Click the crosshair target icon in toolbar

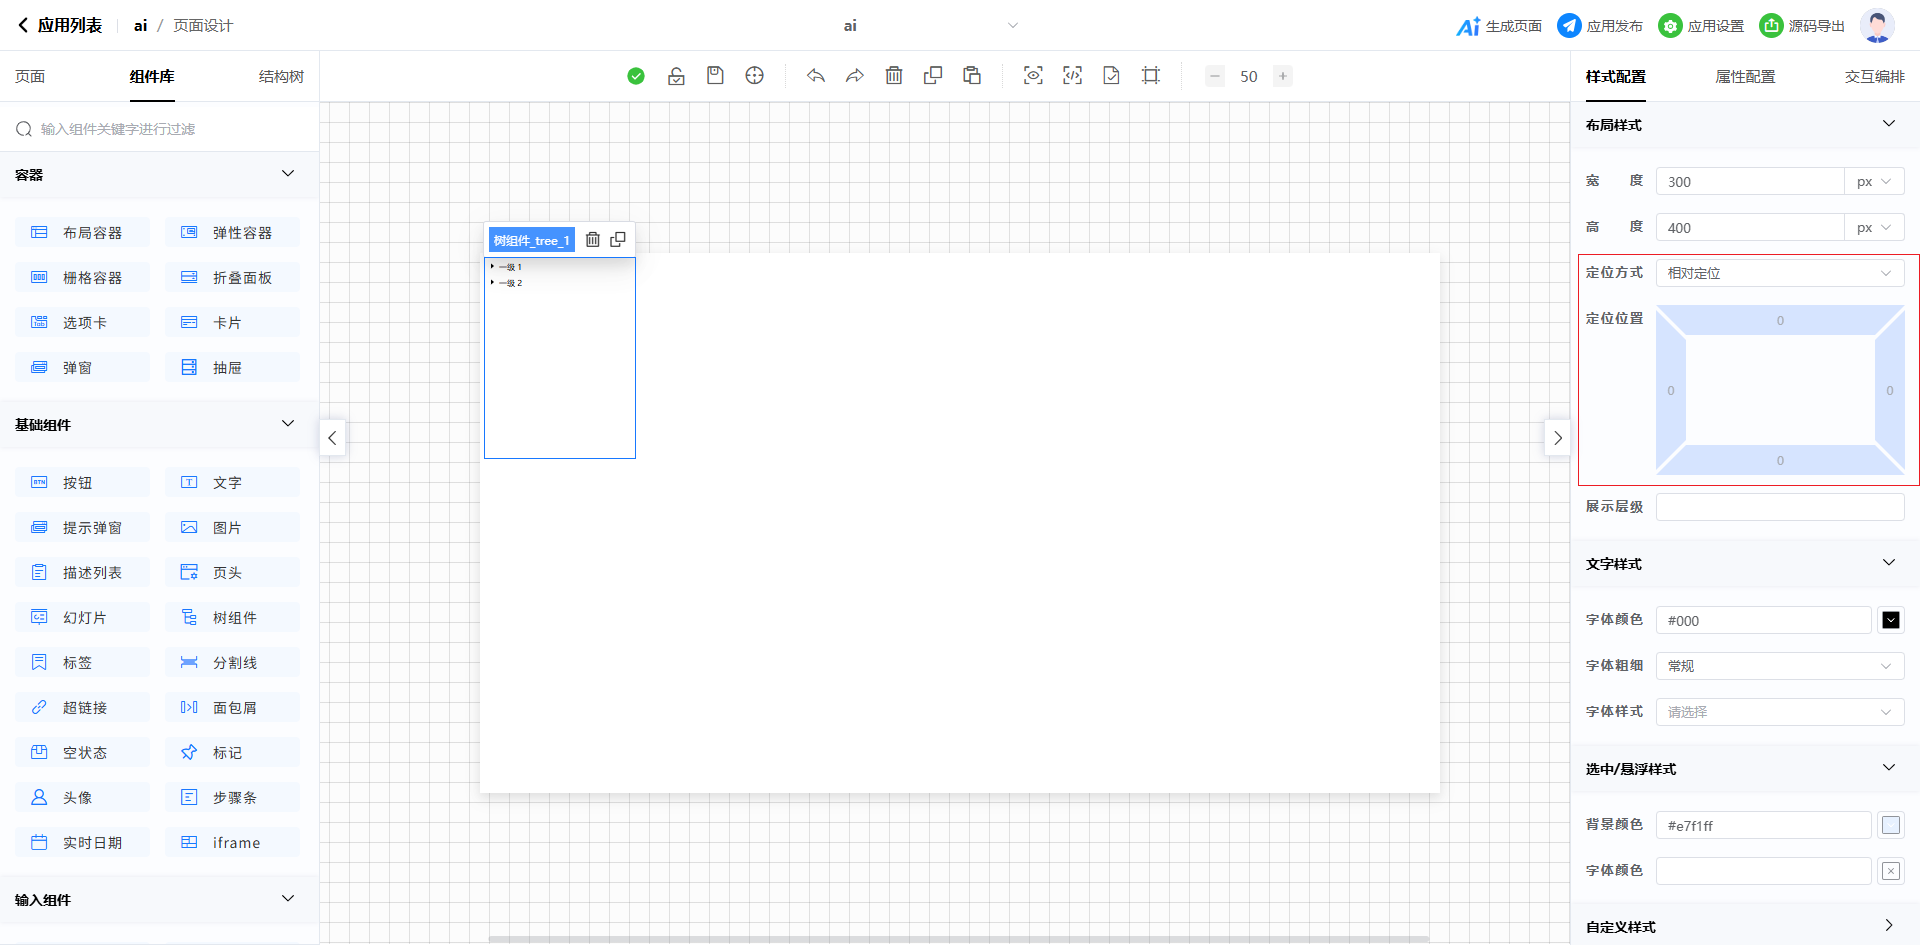click(755, 76)
